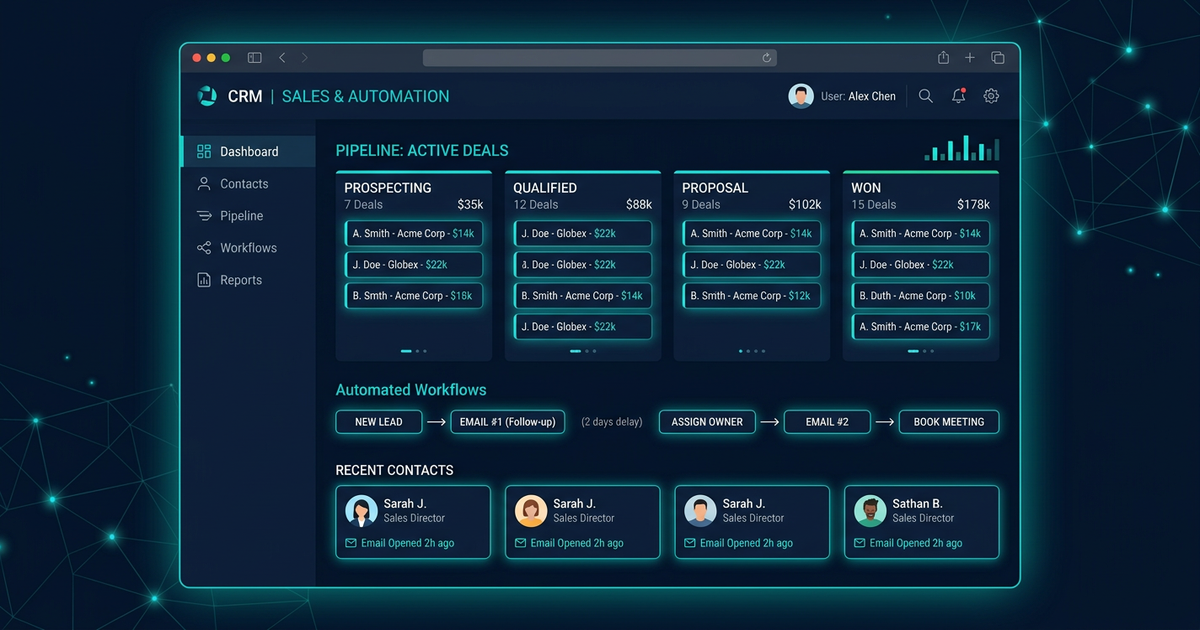The width and height of the screenshot is (1200, 630).
Task: Click the BOOK MEETING workflow button
Action: tap(948, 422)
